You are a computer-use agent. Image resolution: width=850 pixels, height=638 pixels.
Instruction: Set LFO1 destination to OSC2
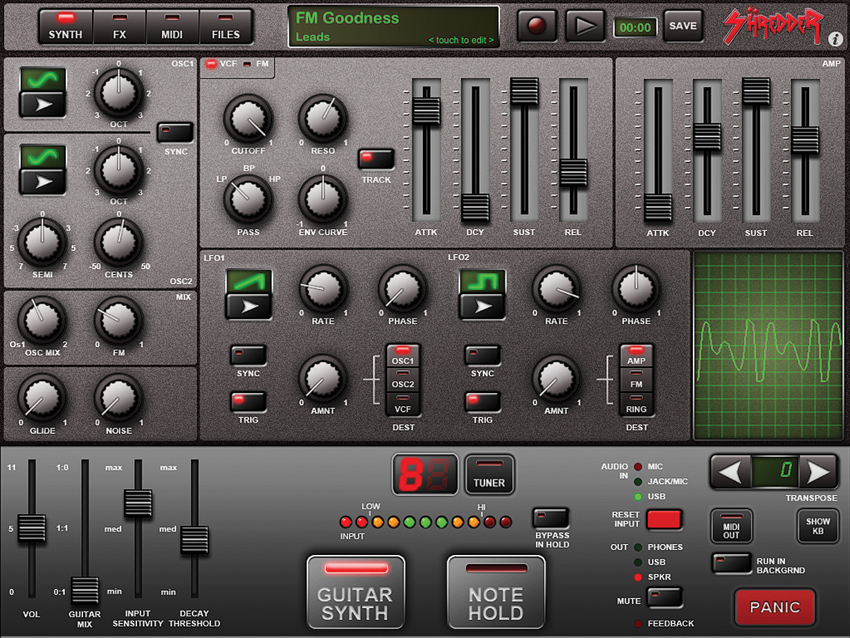tap(403, 381)
